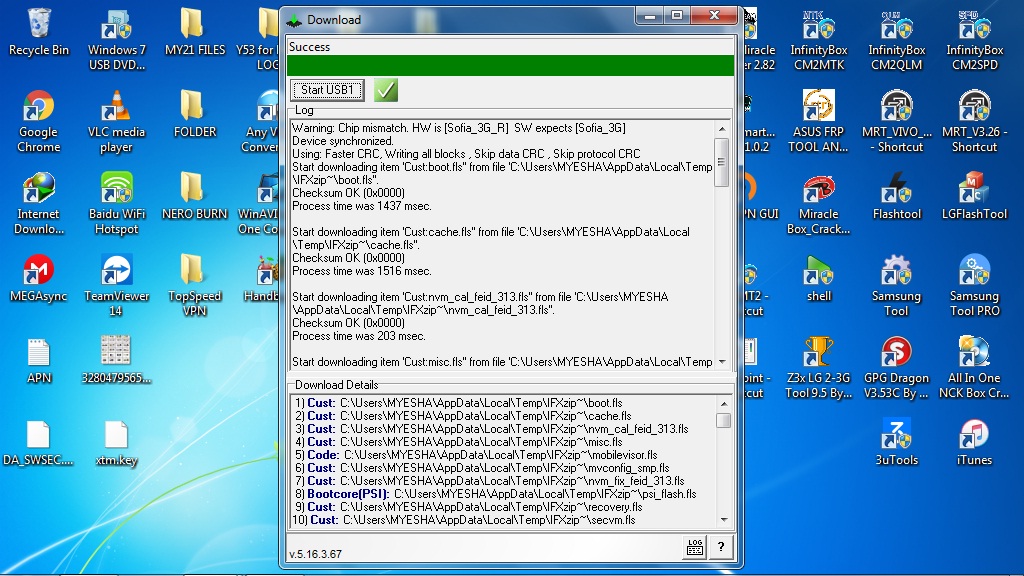1024x576 pixels.
Task: Open MRT_V3.26 shortcut
Action: (x=974, y=121)
